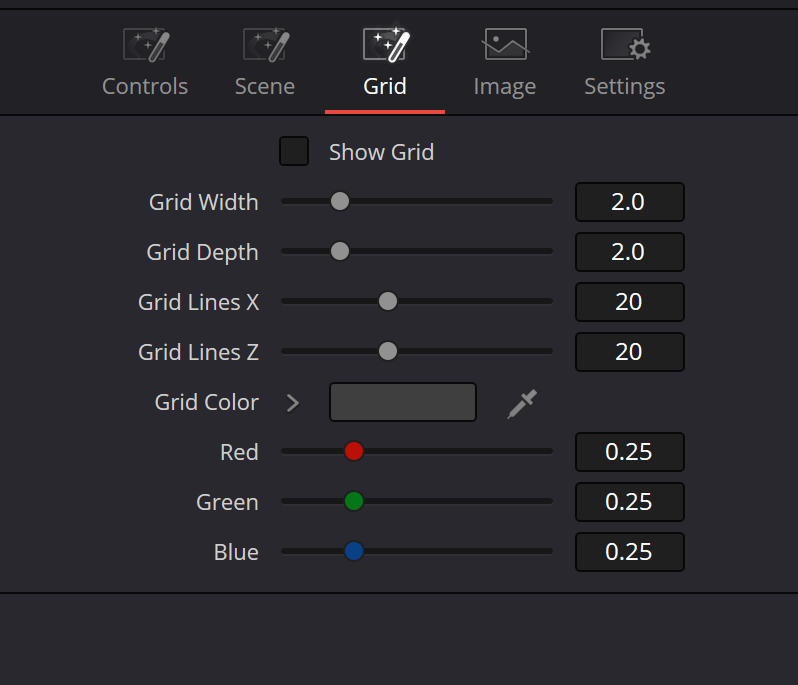Screen dimensions: 798x685
Task: Click the Grid Width slider handle
Action: pyautogui.click(x=340, y=201)
